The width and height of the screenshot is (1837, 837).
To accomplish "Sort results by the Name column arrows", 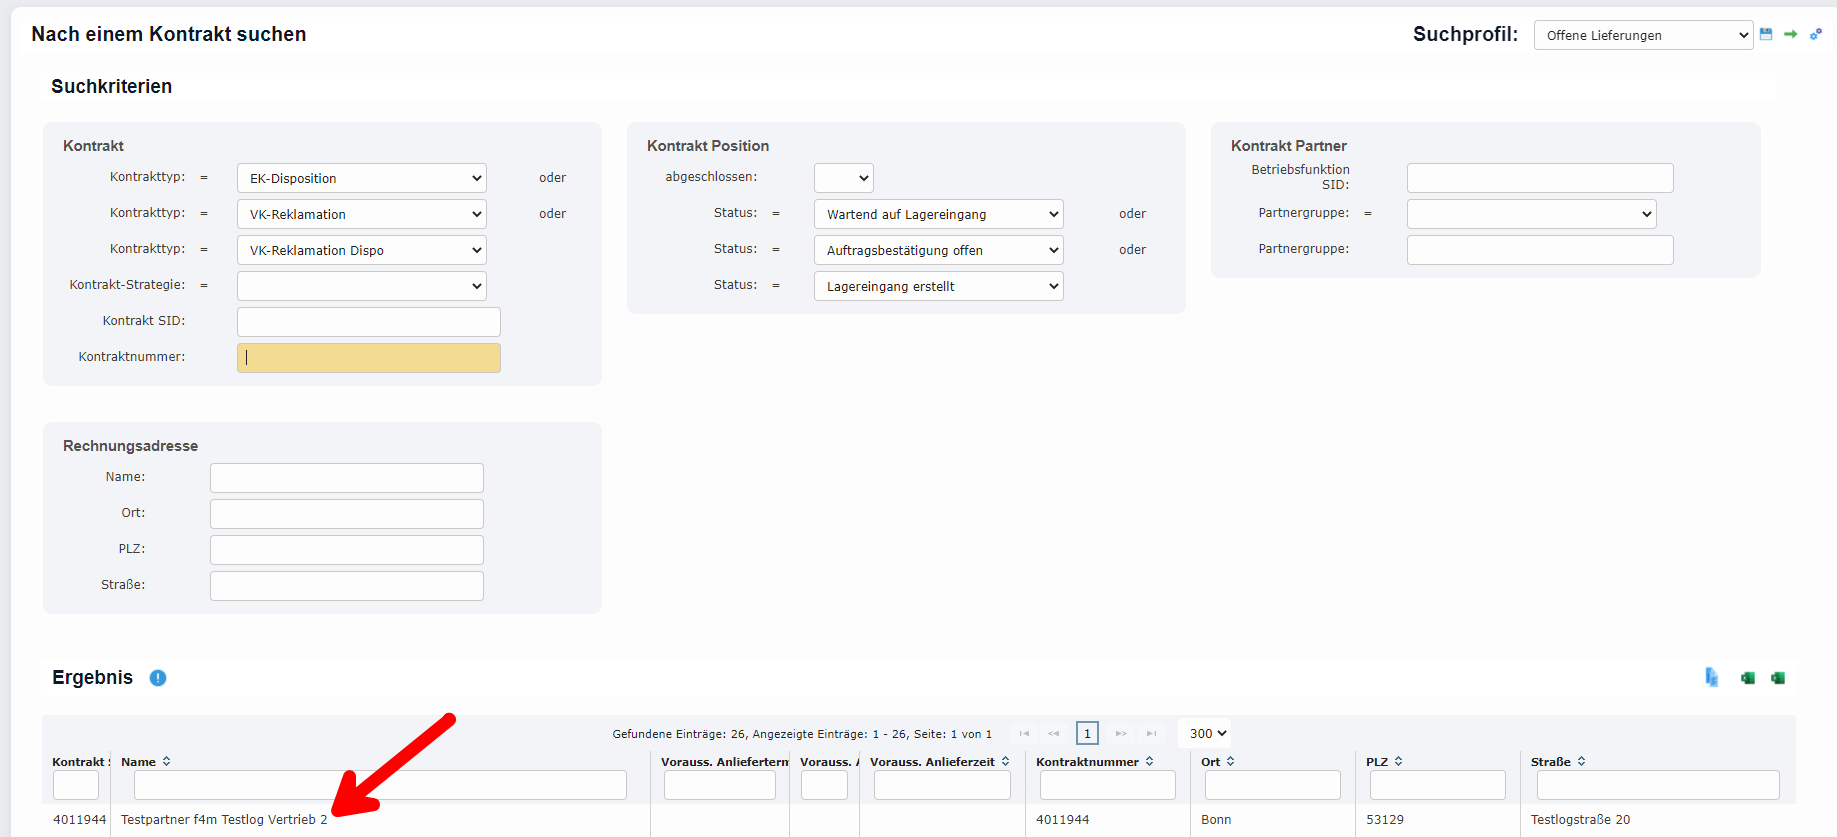I will click(x=167, y=762).
